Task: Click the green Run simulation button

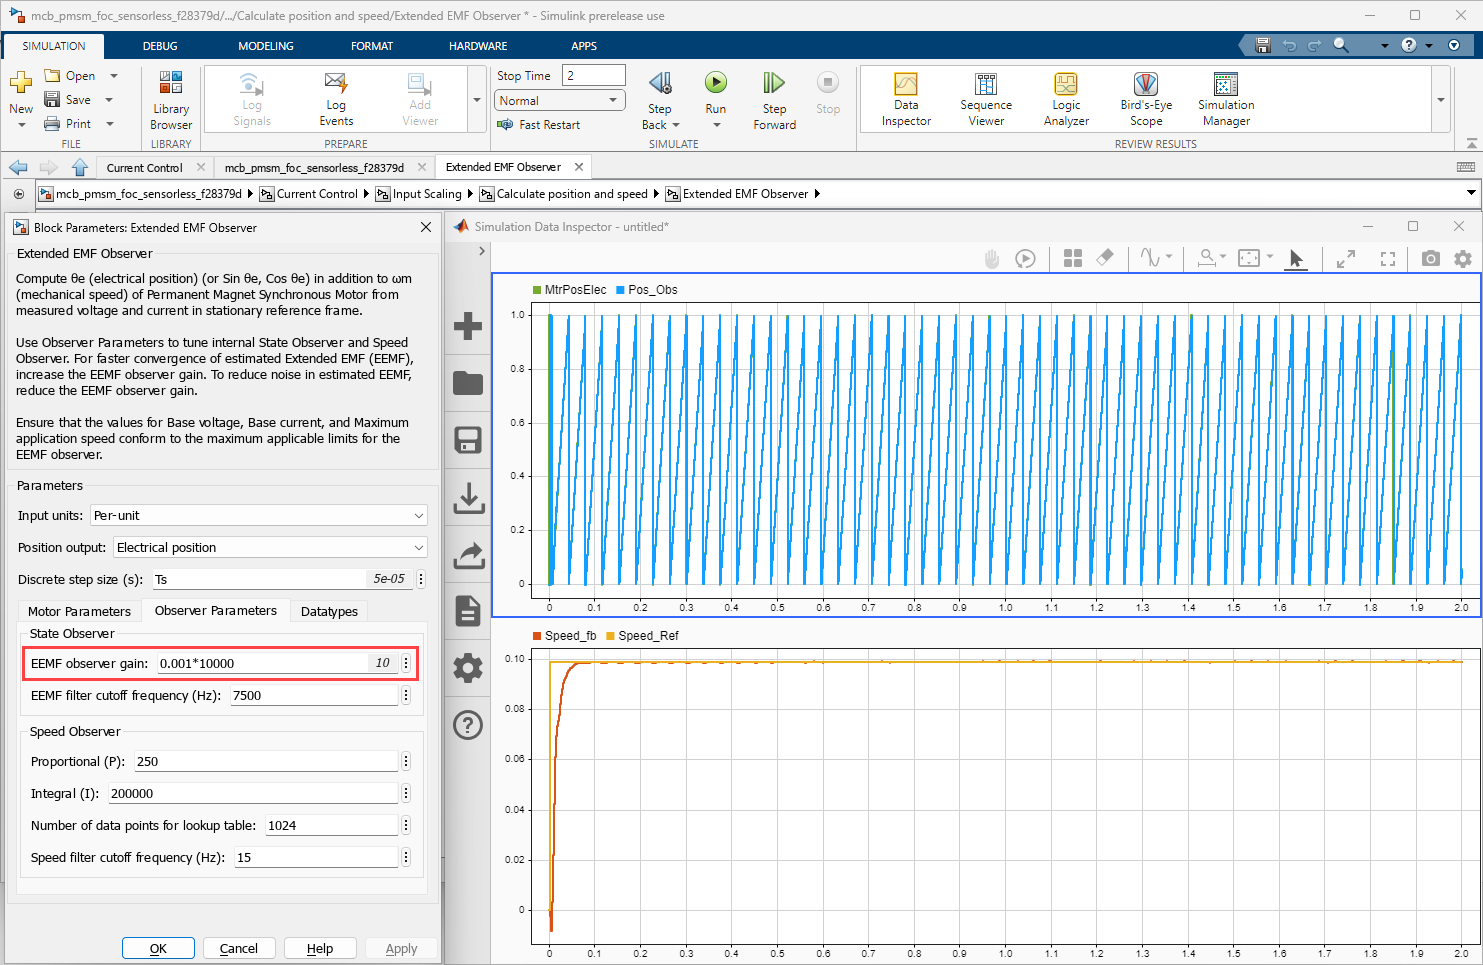Action: [x=715, y=83]
